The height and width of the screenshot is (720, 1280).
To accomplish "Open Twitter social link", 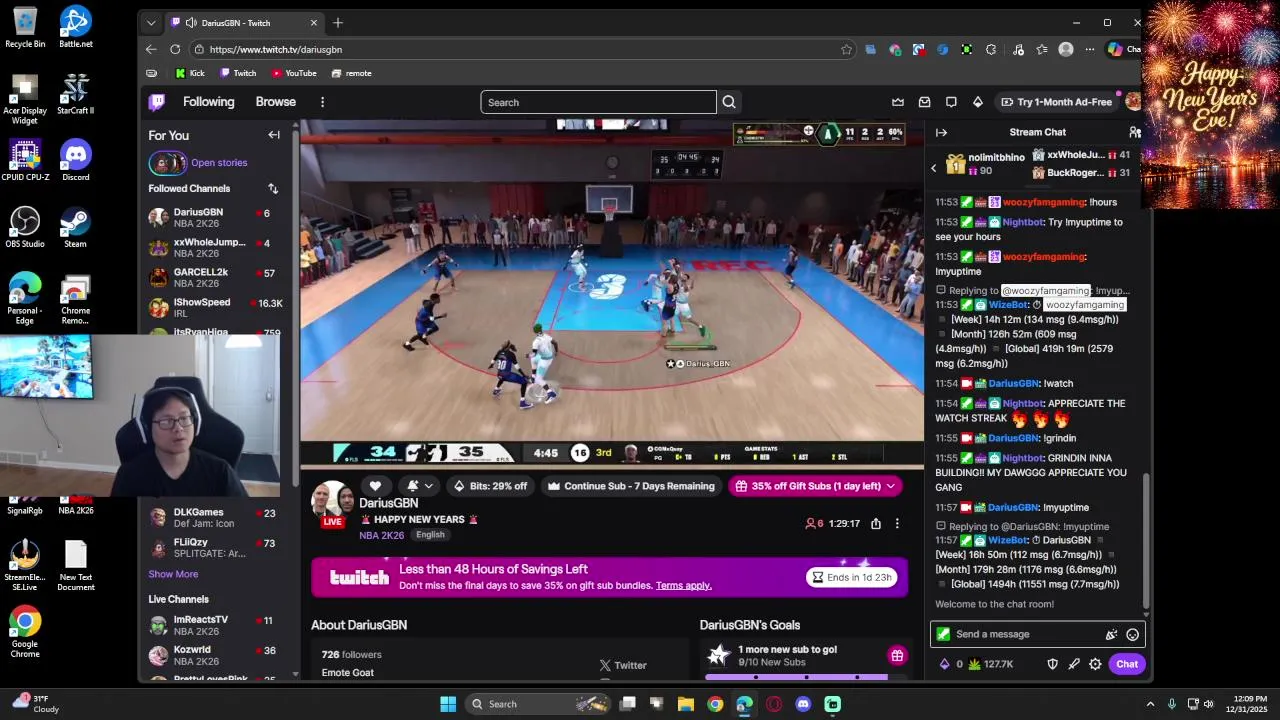I will tap(622, 665).
